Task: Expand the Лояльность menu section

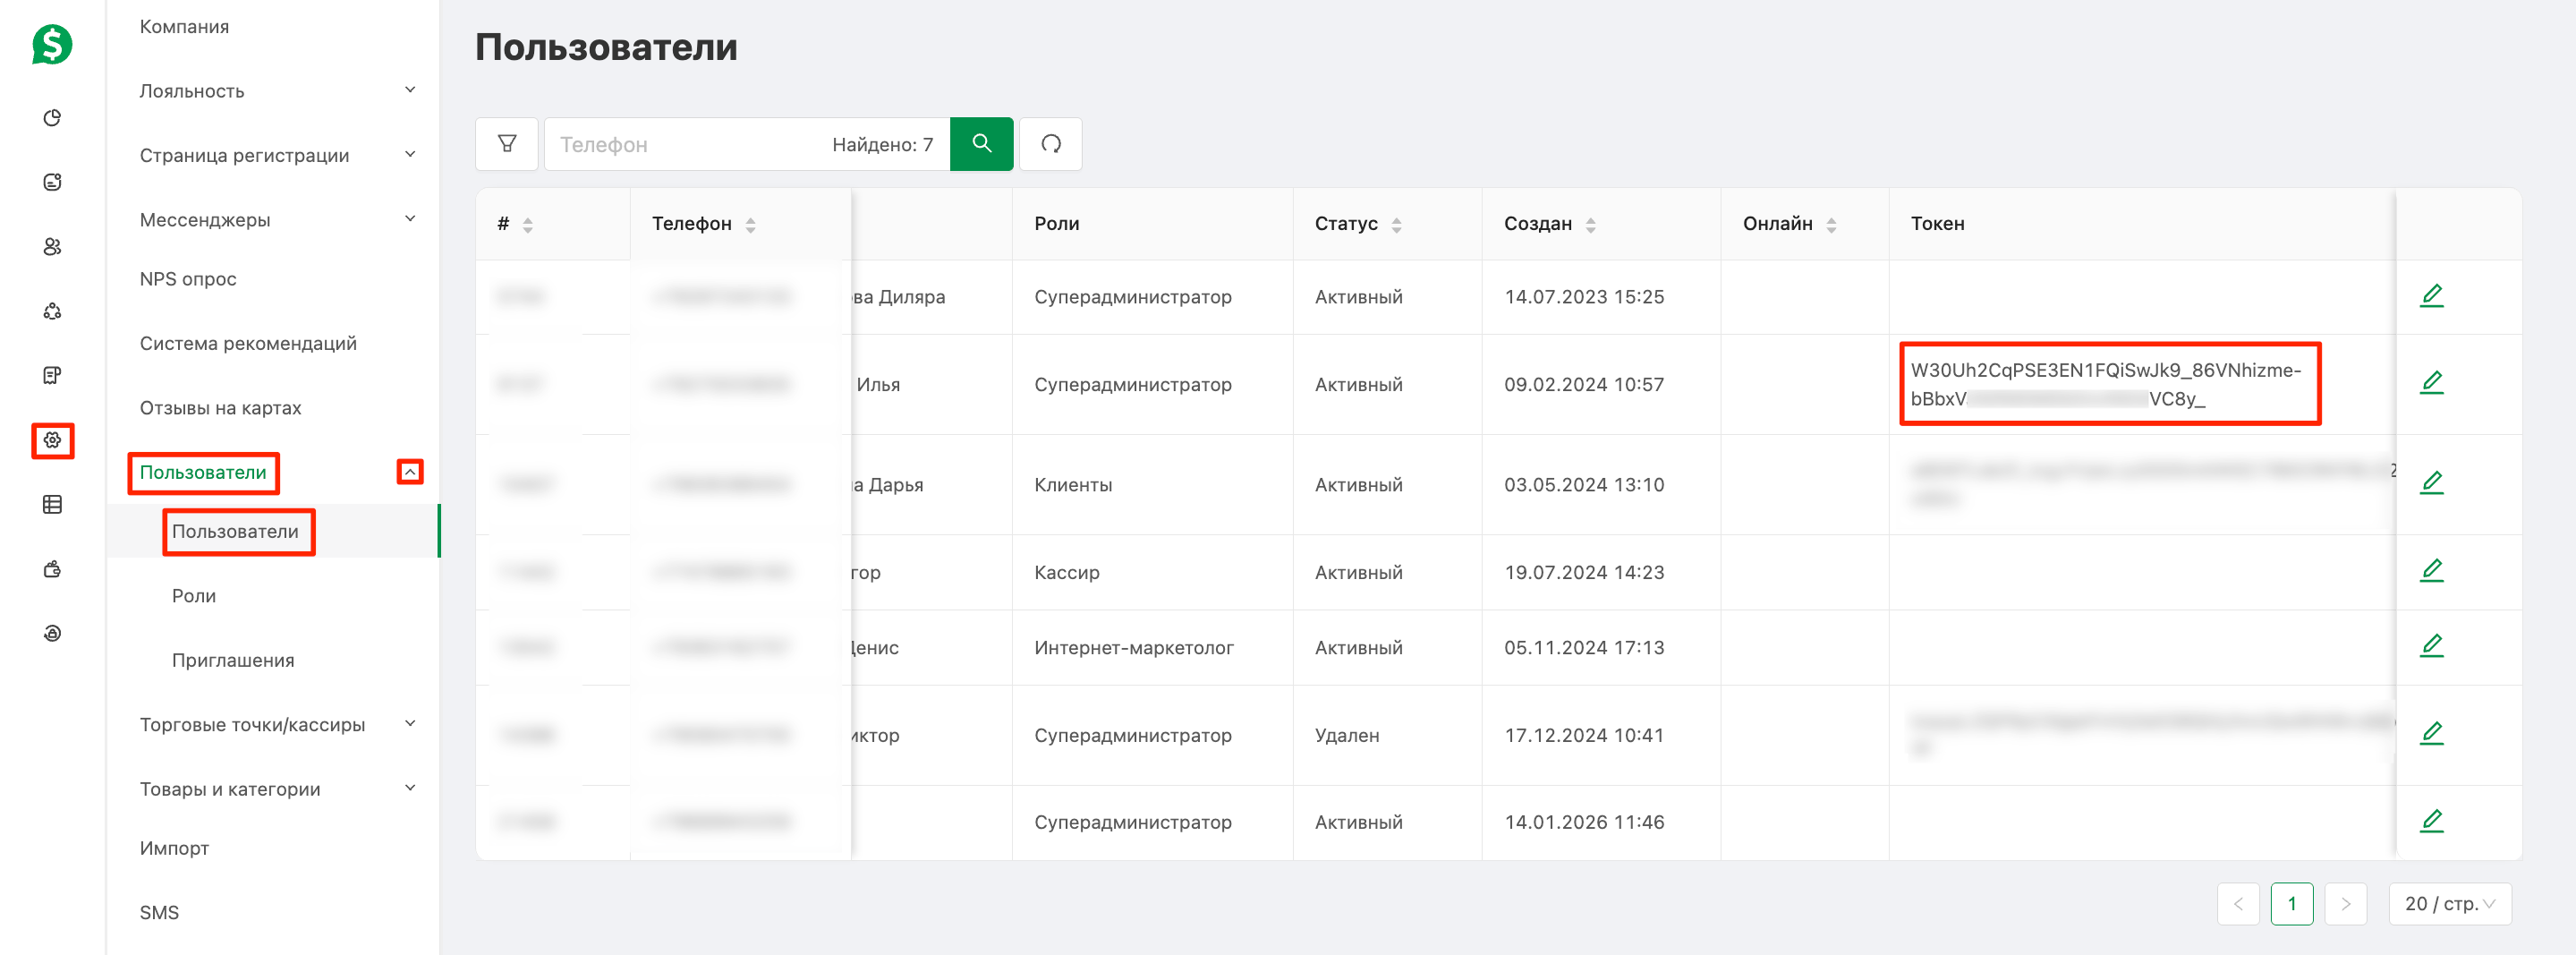Action: 409,90
